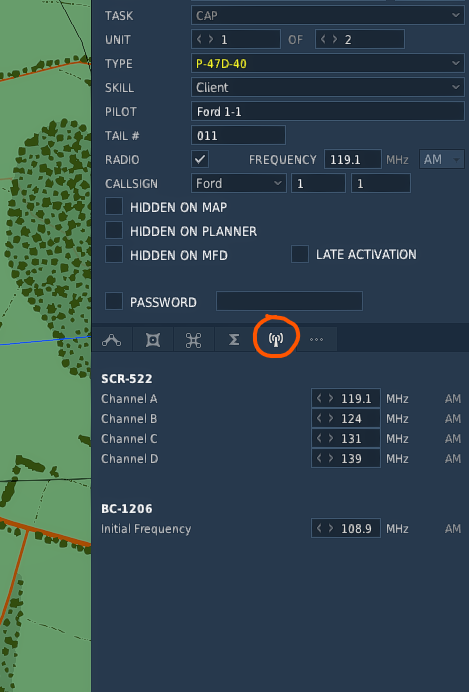Image resolution: width=469 pixels, height=692 pixels.
Task: Open the Triggered actions tab icon
Action: coord(193,339)
